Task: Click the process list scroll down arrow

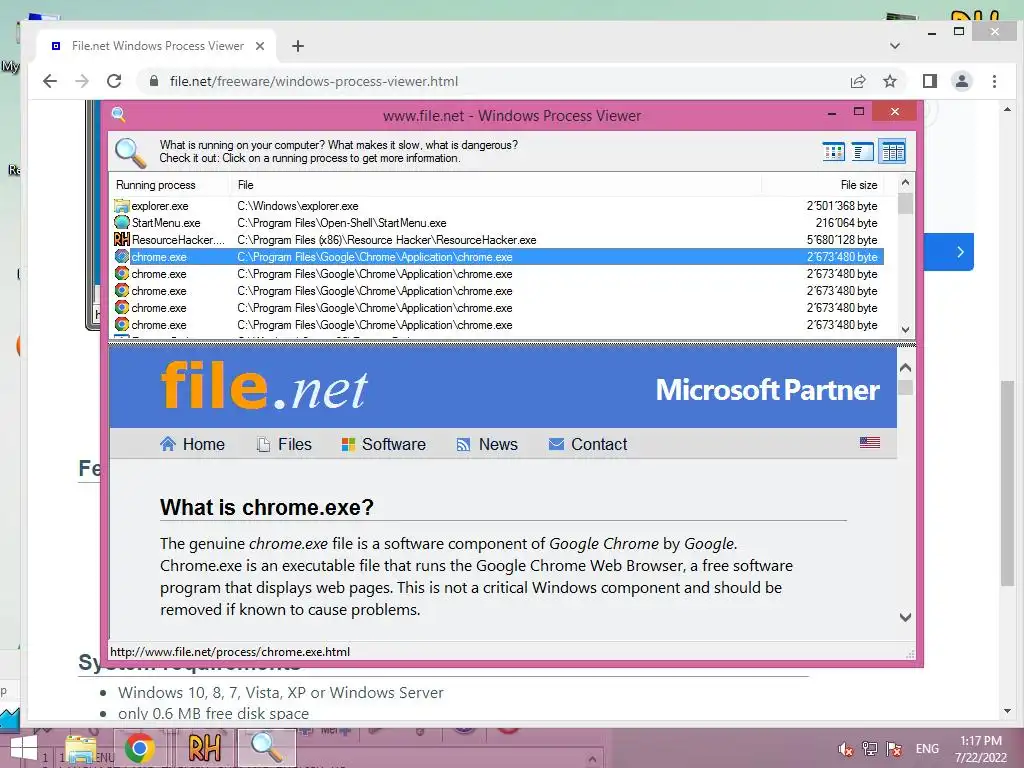Action: (905, 330)
